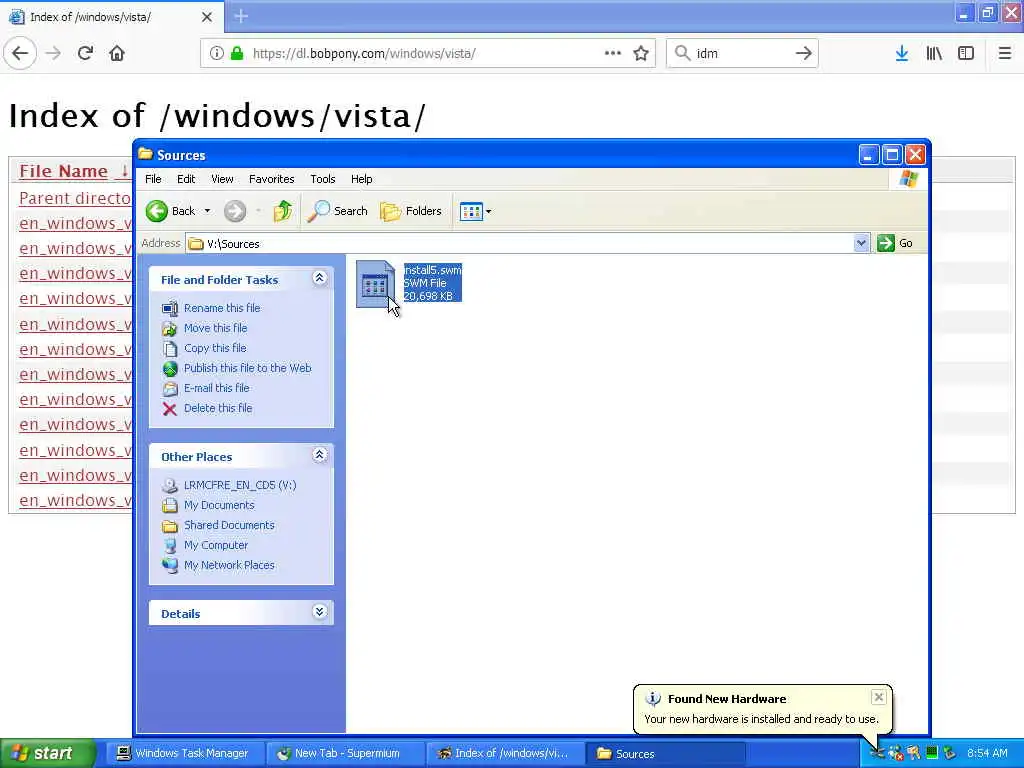Image resolution: width=1024 pixels, height=768 pixels.
Task: Open the browser Library icon
Action: 935,53
